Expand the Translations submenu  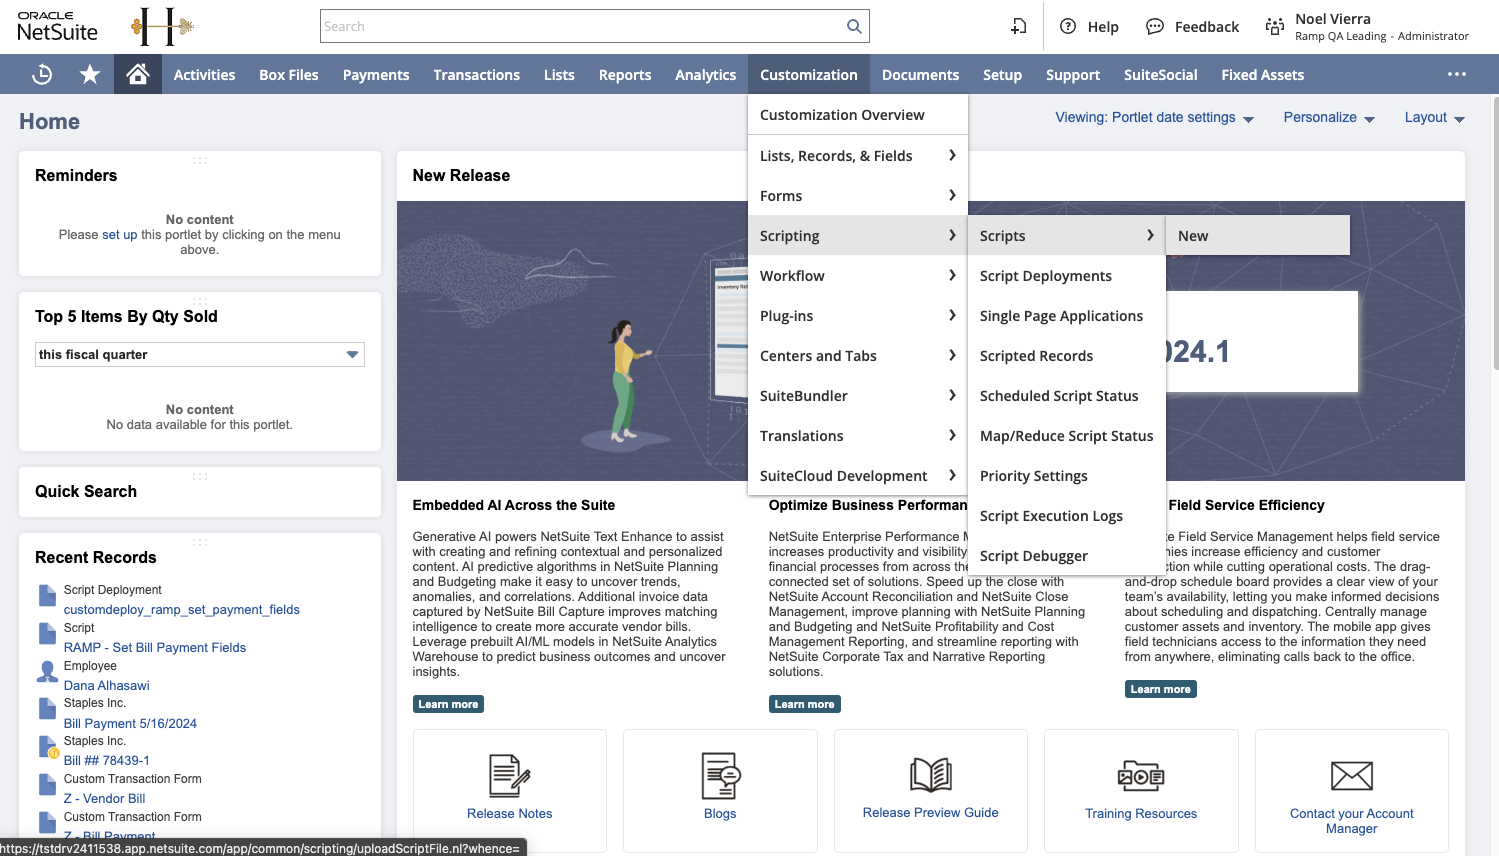(858, 435)
